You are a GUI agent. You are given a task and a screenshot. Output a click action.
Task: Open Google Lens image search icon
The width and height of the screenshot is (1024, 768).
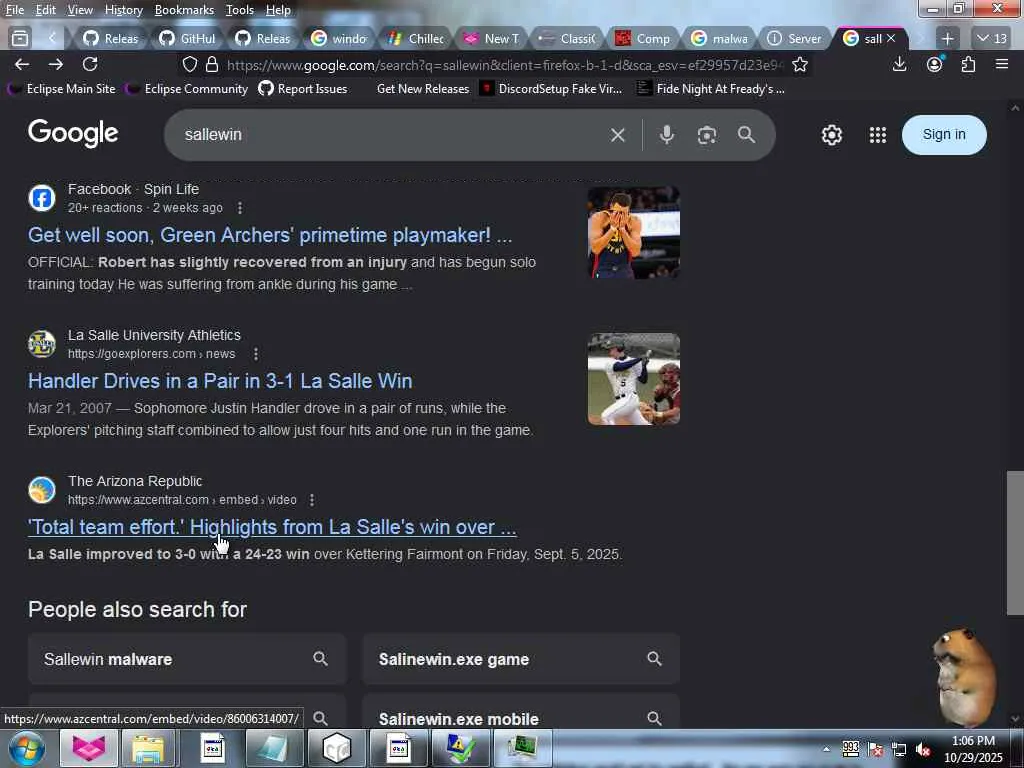click(x=707, y=135)
